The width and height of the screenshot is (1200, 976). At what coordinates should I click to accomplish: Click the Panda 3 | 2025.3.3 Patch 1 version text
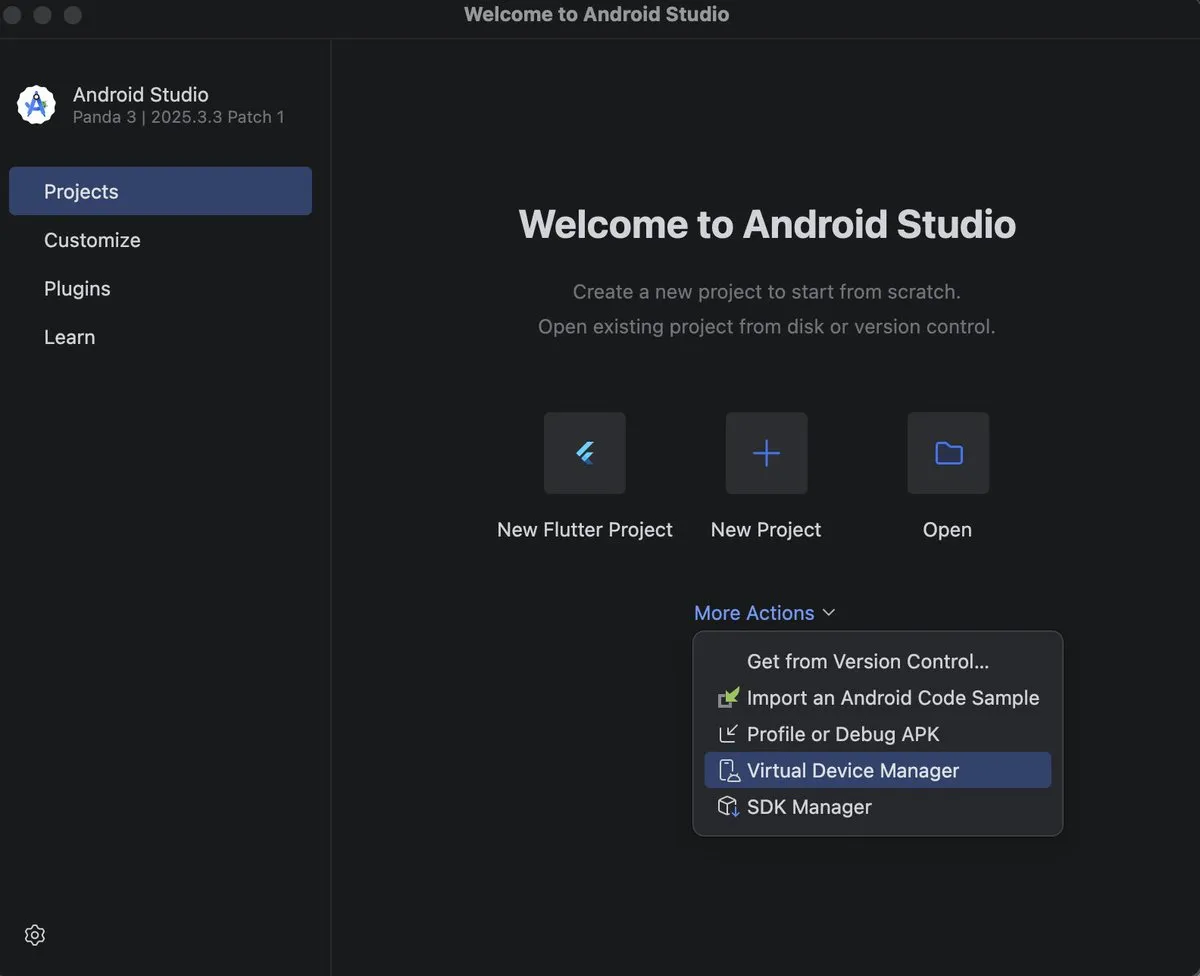[179, 117]
